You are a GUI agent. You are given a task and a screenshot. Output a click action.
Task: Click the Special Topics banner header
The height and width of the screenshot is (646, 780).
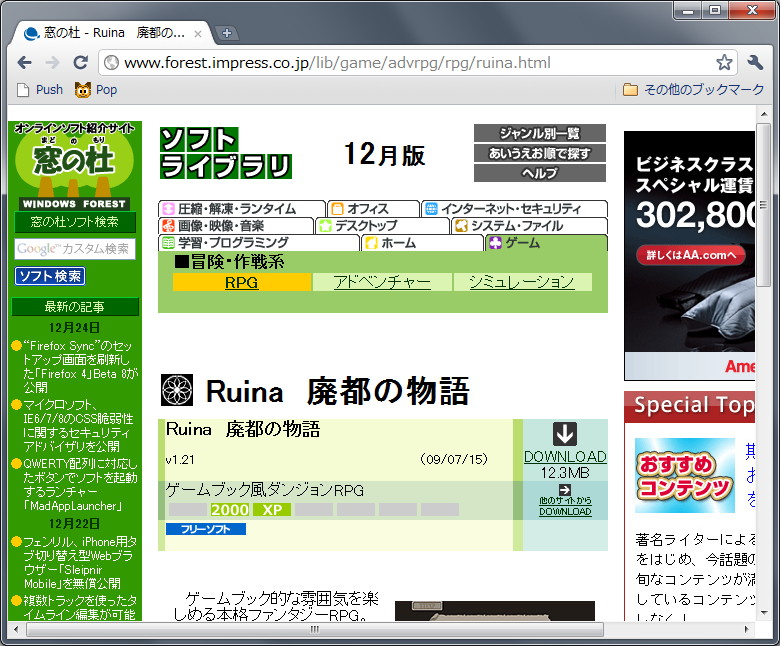coord(690,406)
